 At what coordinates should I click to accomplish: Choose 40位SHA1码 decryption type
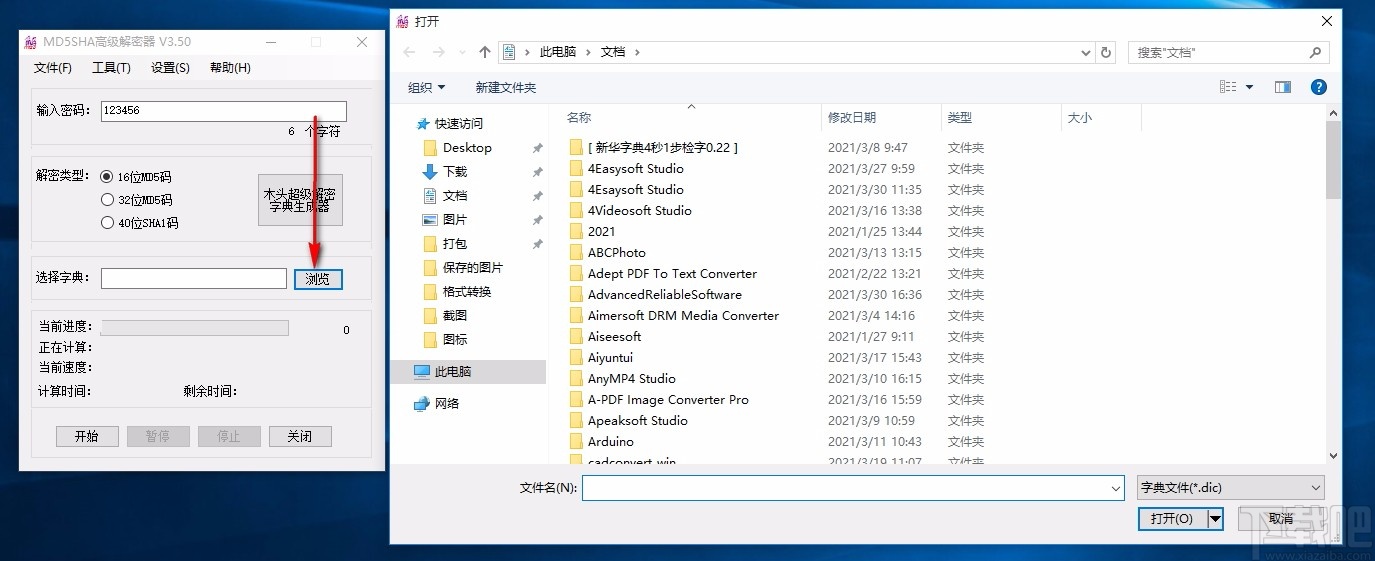108,223
